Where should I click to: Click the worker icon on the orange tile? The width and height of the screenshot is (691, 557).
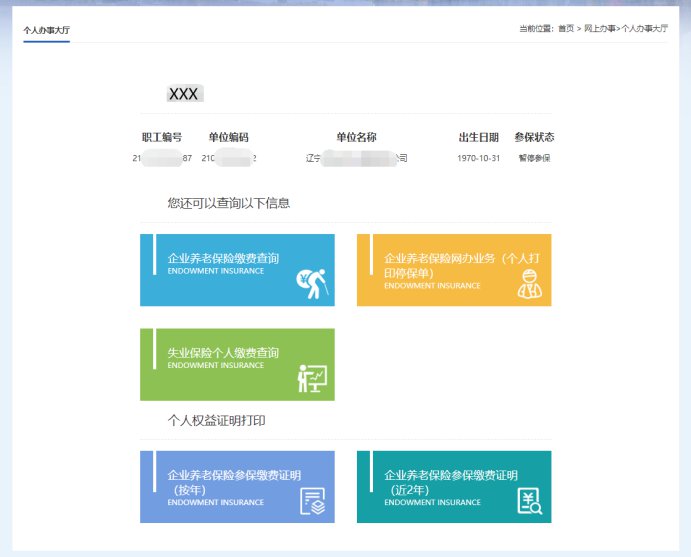pos(529,285)
